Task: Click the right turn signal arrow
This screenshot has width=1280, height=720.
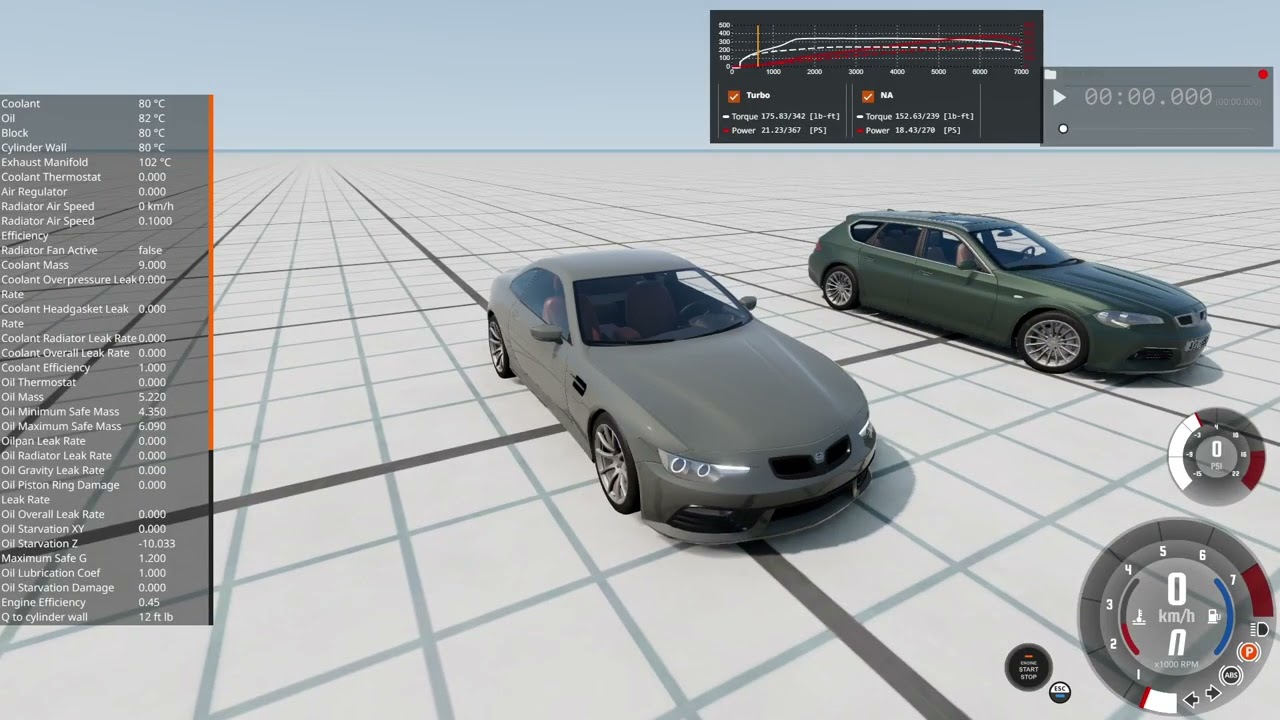Action: (1213, 693)
